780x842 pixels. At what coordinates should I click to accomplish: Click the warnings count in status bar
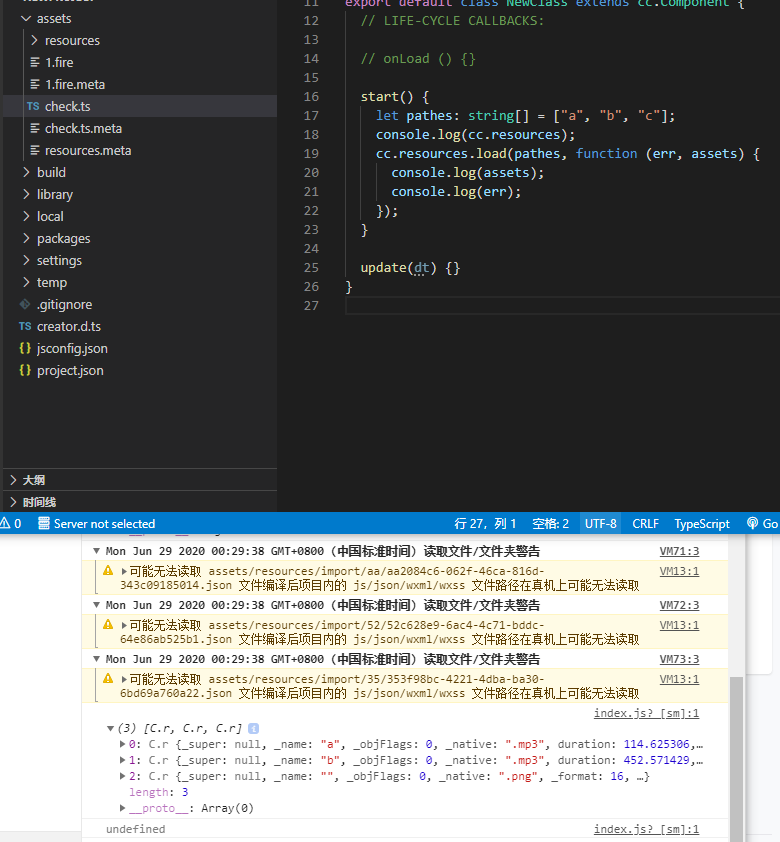tap(11, 524)
